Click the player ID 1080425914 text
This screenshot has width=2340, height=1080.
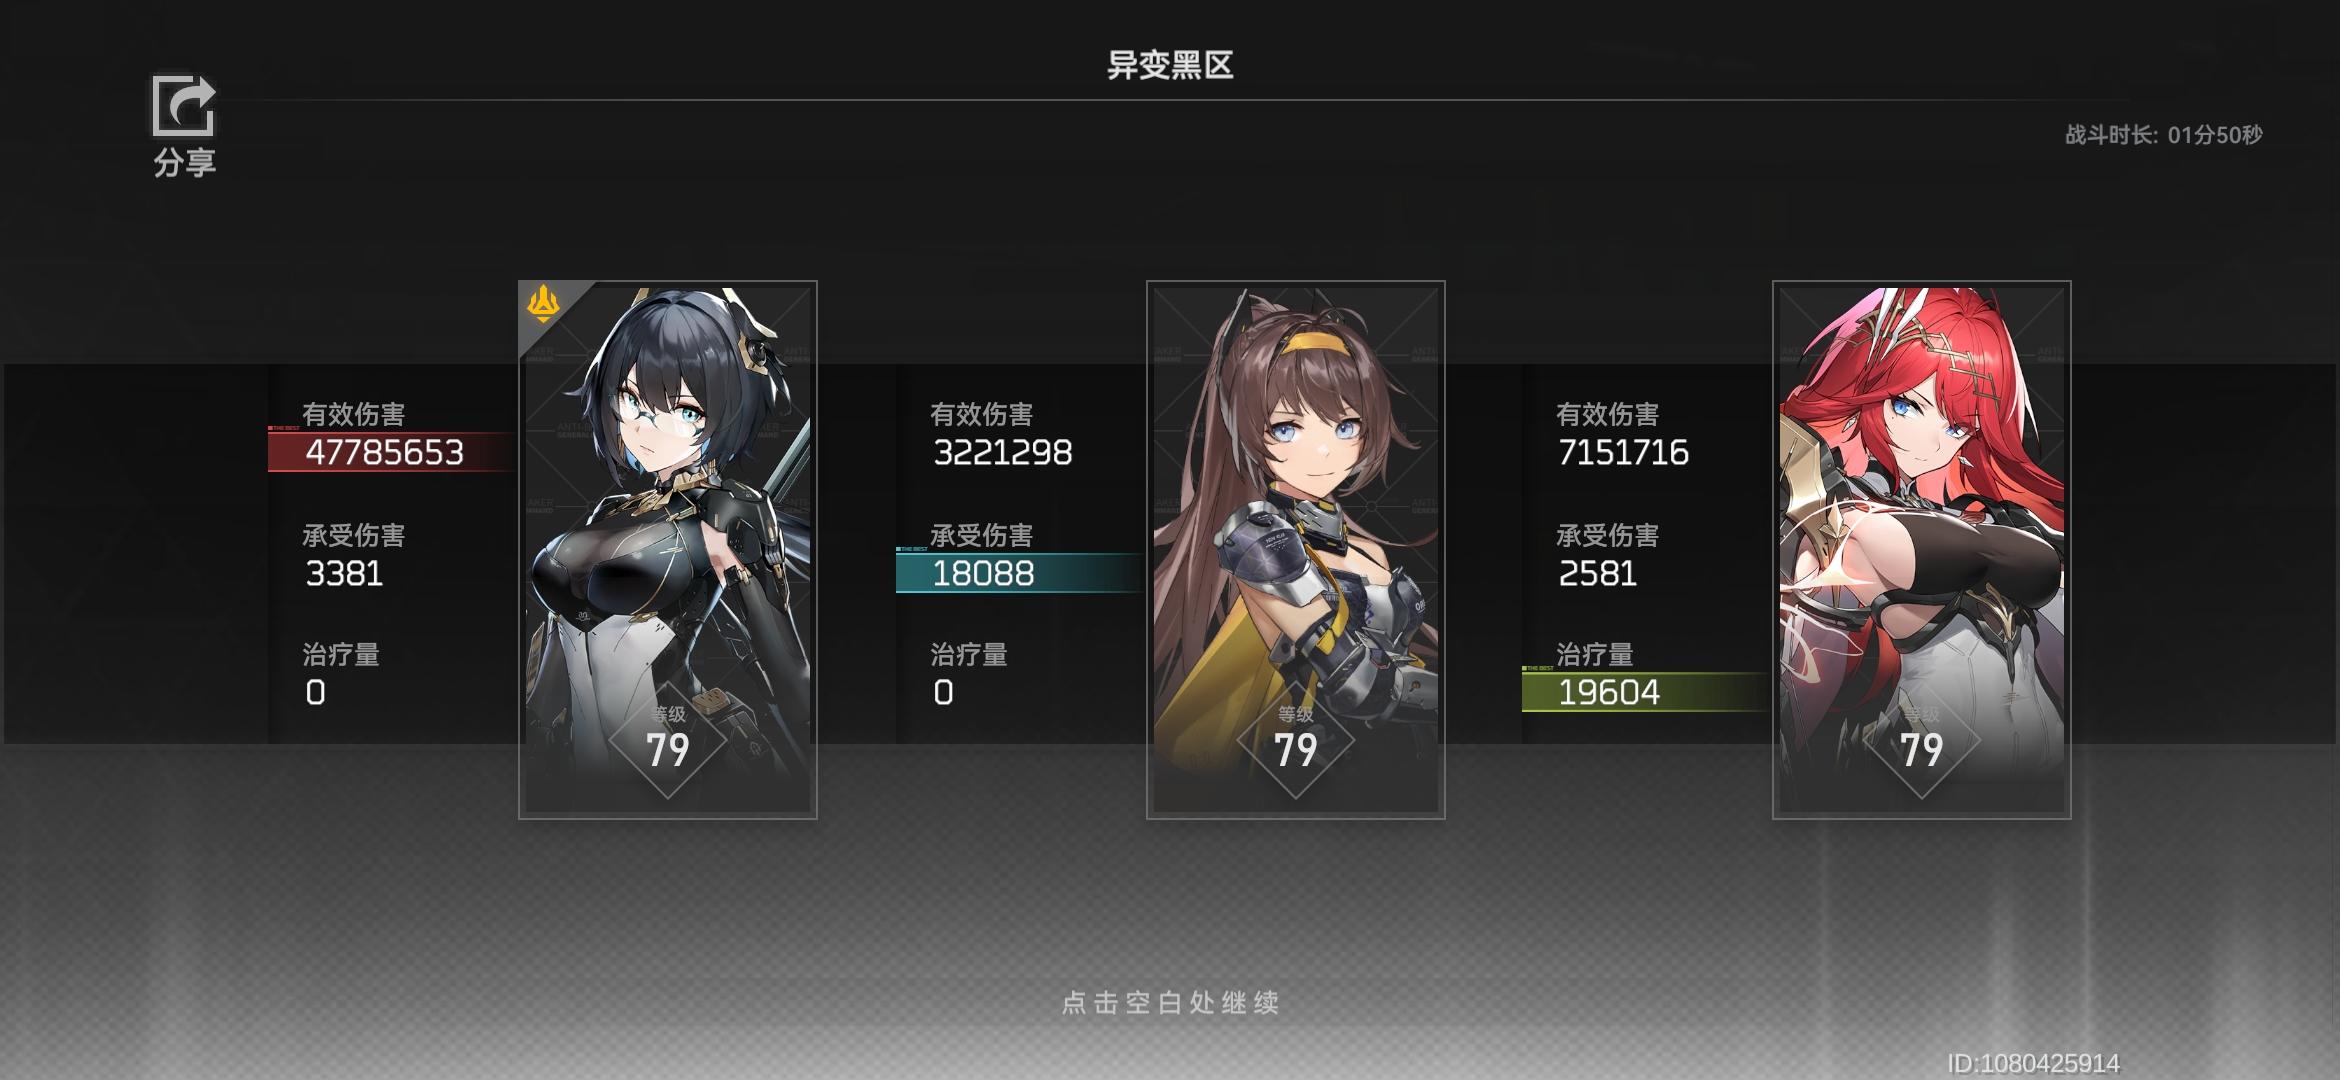point(2033,1063)
